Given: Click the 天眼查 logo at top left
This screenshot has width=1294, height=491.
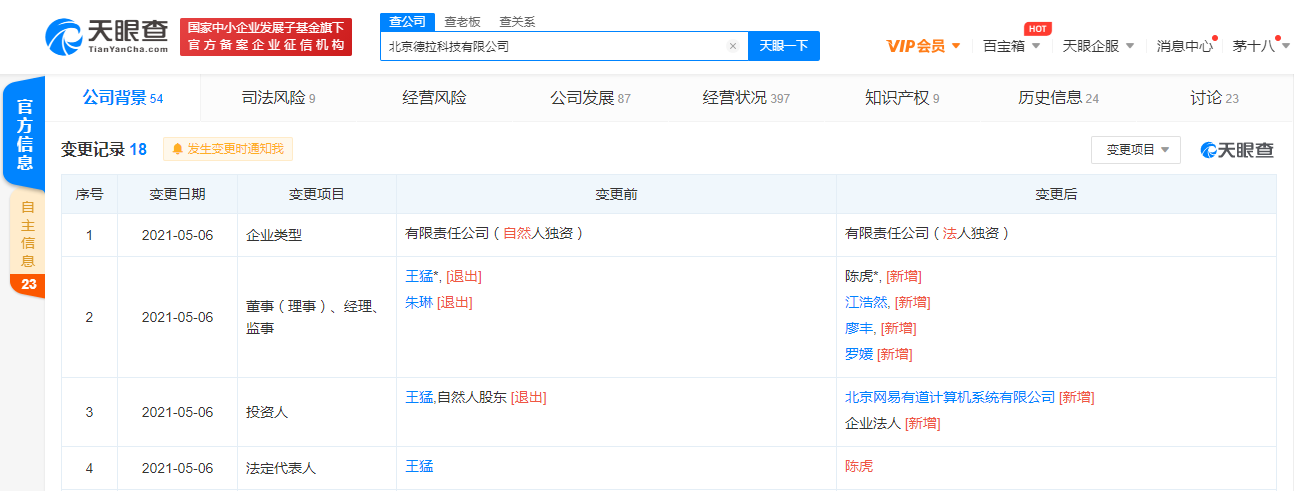Looking at the screenshot, I should [x=108, y=36].
